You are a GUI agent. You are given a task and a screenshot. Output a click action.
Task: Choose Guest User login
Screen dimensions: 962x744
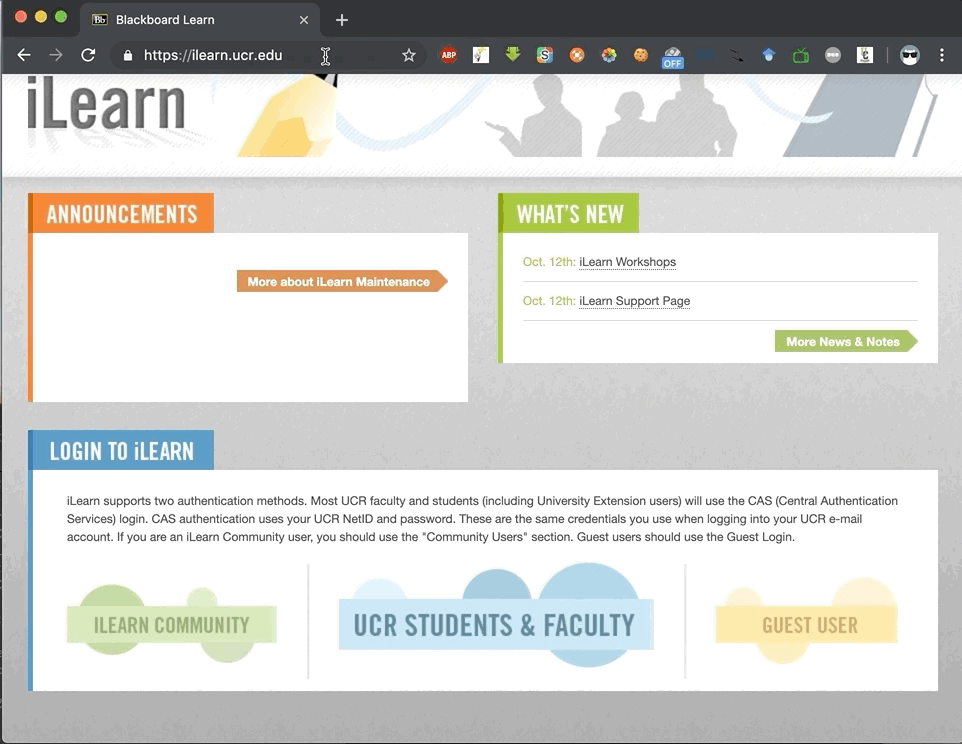pyautogui.click(x=807, y=624)
